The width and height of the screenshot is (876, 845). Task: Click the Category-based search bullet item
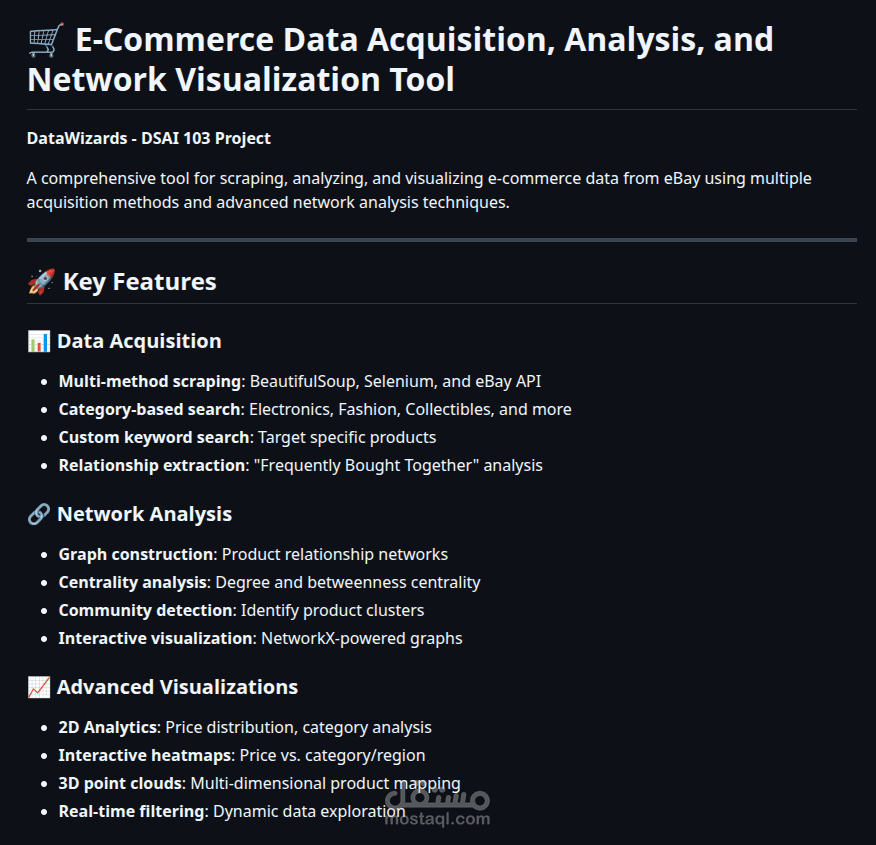pyautogui.click(x=315, y=409)
